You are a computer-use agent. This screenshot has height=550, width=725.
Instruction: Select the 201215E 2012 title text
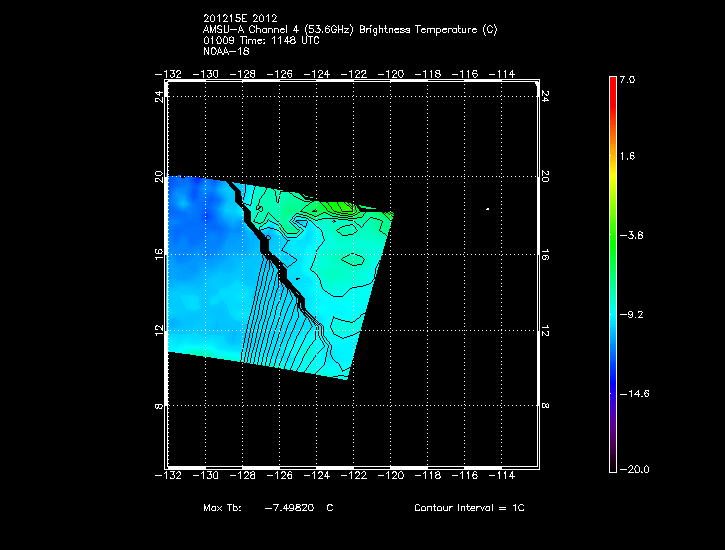[x=240, y=19]
